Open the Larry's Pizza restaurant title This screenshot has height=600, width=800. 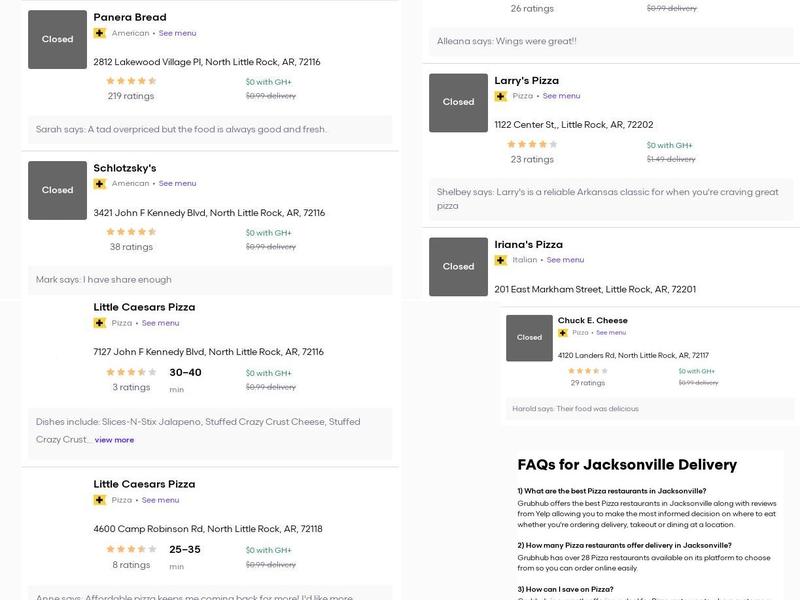click(x=526, y=80)
